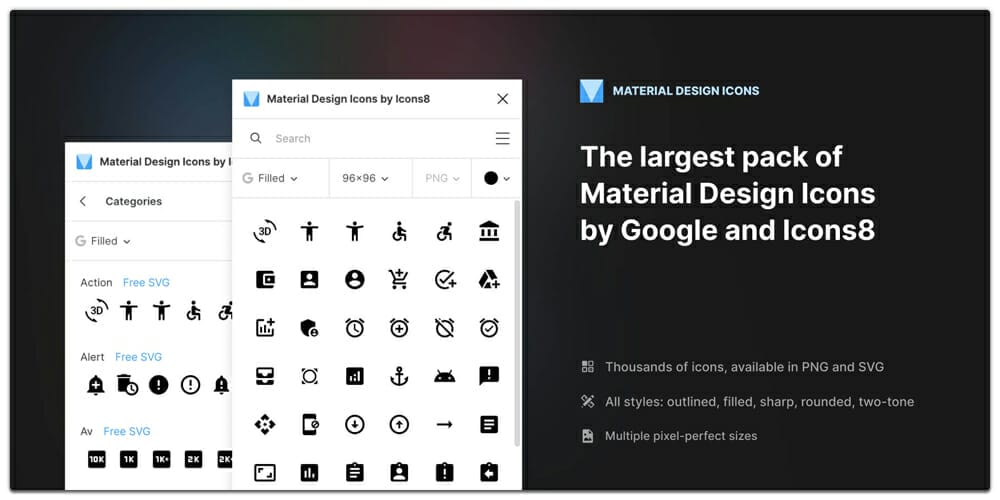
Task: Click the magnifier search icon
Action: tap(256, 138)
